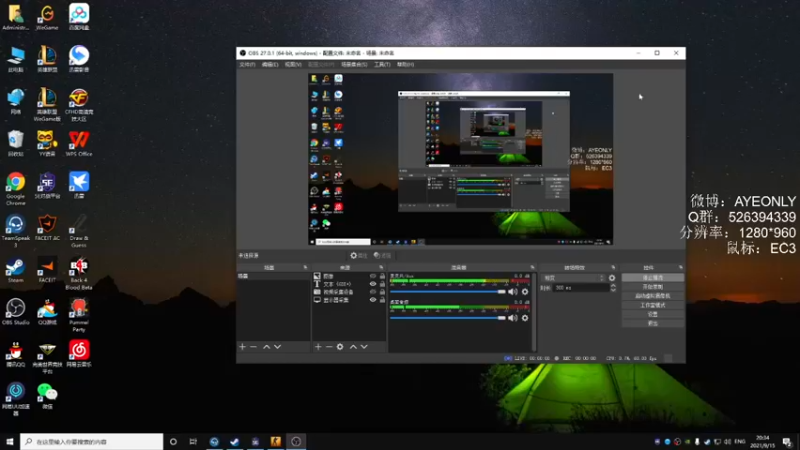The height and width of the screenshot is (450, 800).
Task: Open gear settings for 麦克风/Aux mixer channel
Action: tap(524, 291)
